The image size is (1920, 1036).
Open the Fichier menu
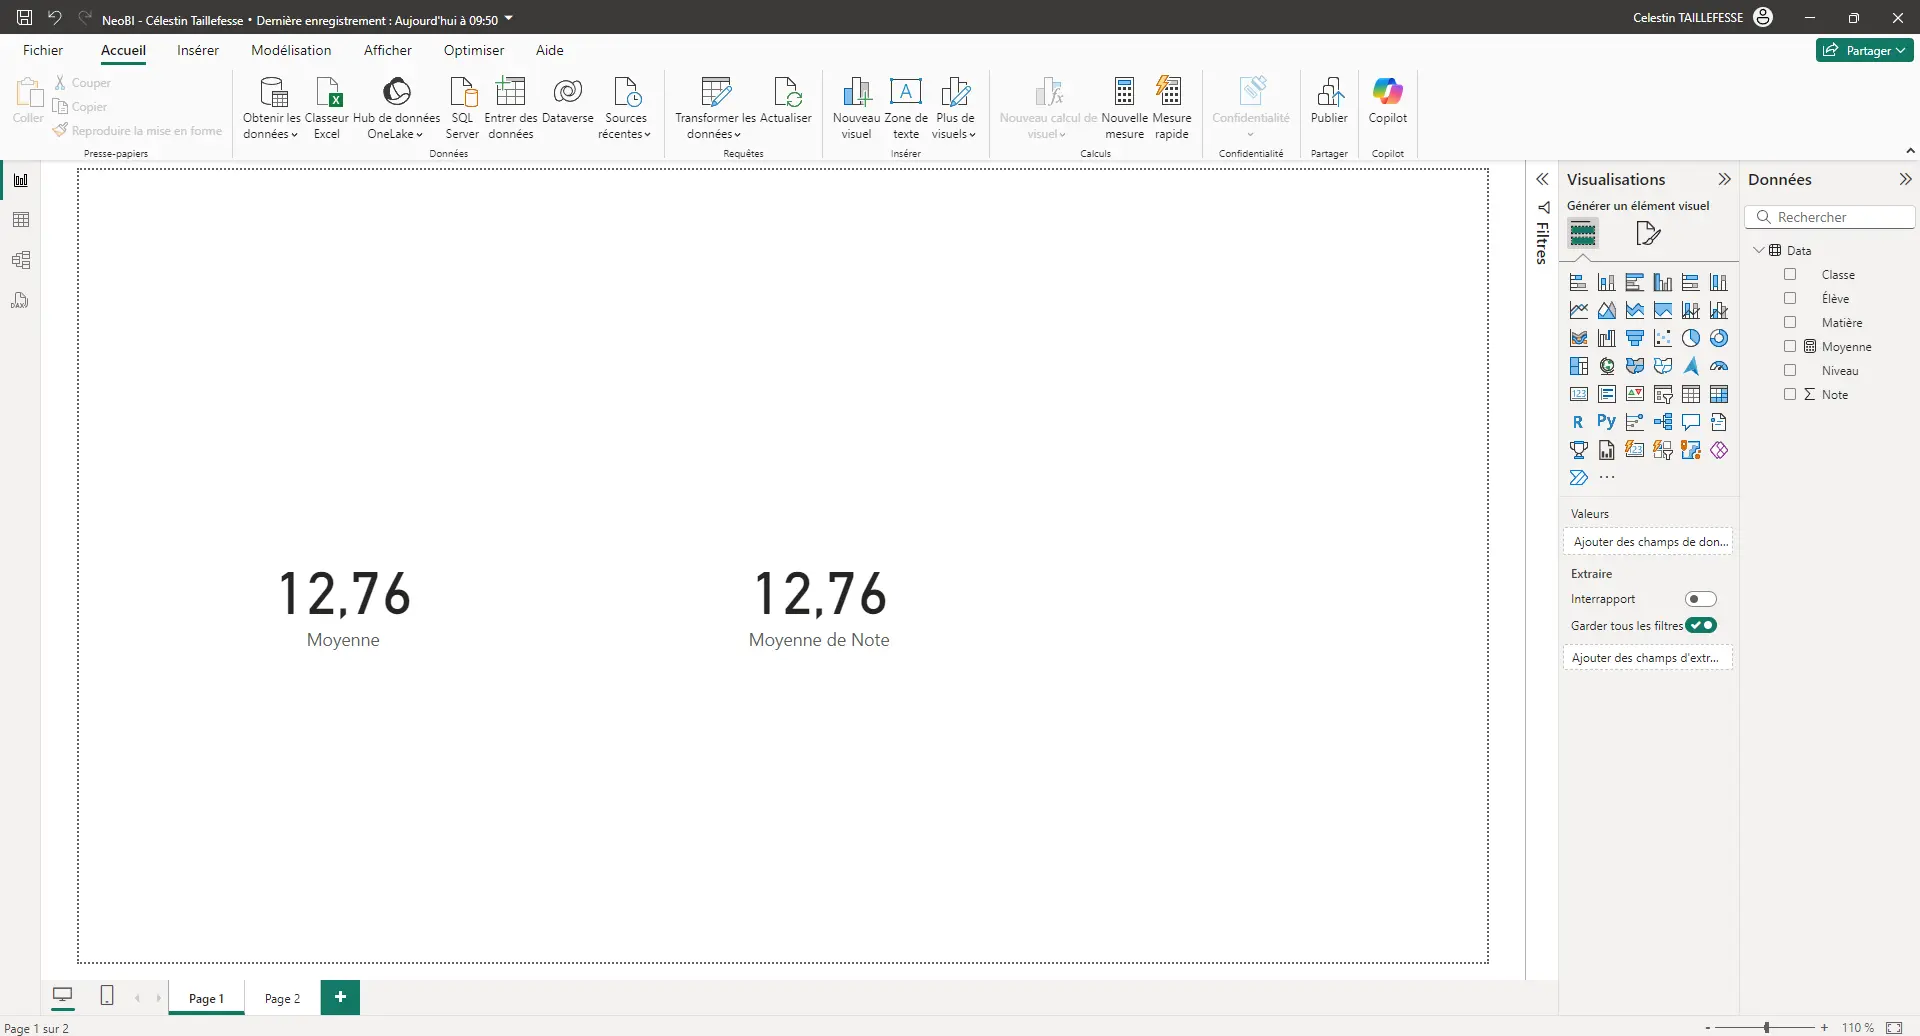pyautogui.click(x=43, y=50)
